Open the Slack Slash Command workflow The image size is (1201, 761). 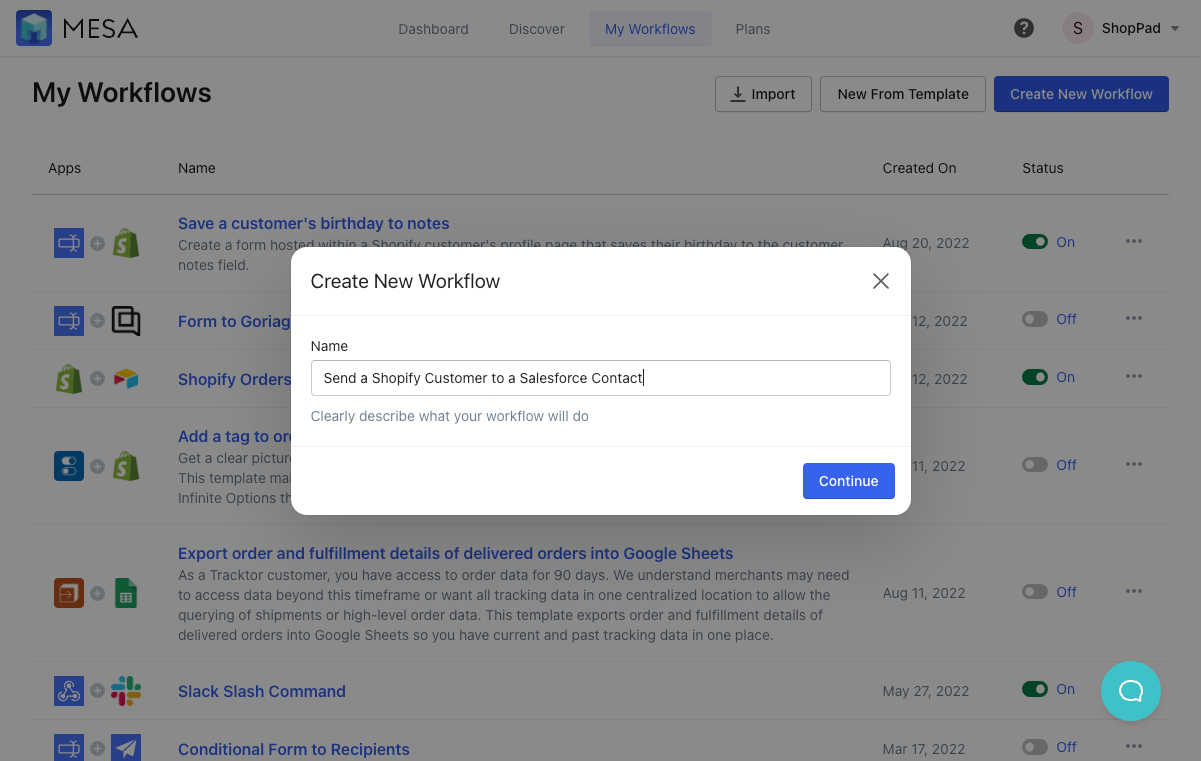pos(262,691)
